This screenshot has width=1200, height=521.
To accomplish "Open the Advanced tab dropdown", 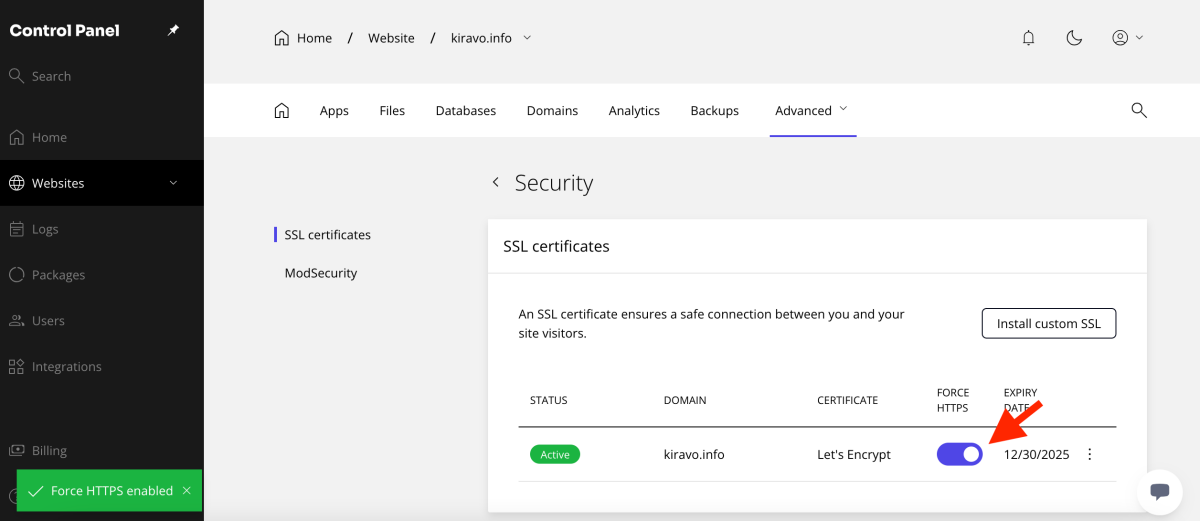I will tap(811, 110).
